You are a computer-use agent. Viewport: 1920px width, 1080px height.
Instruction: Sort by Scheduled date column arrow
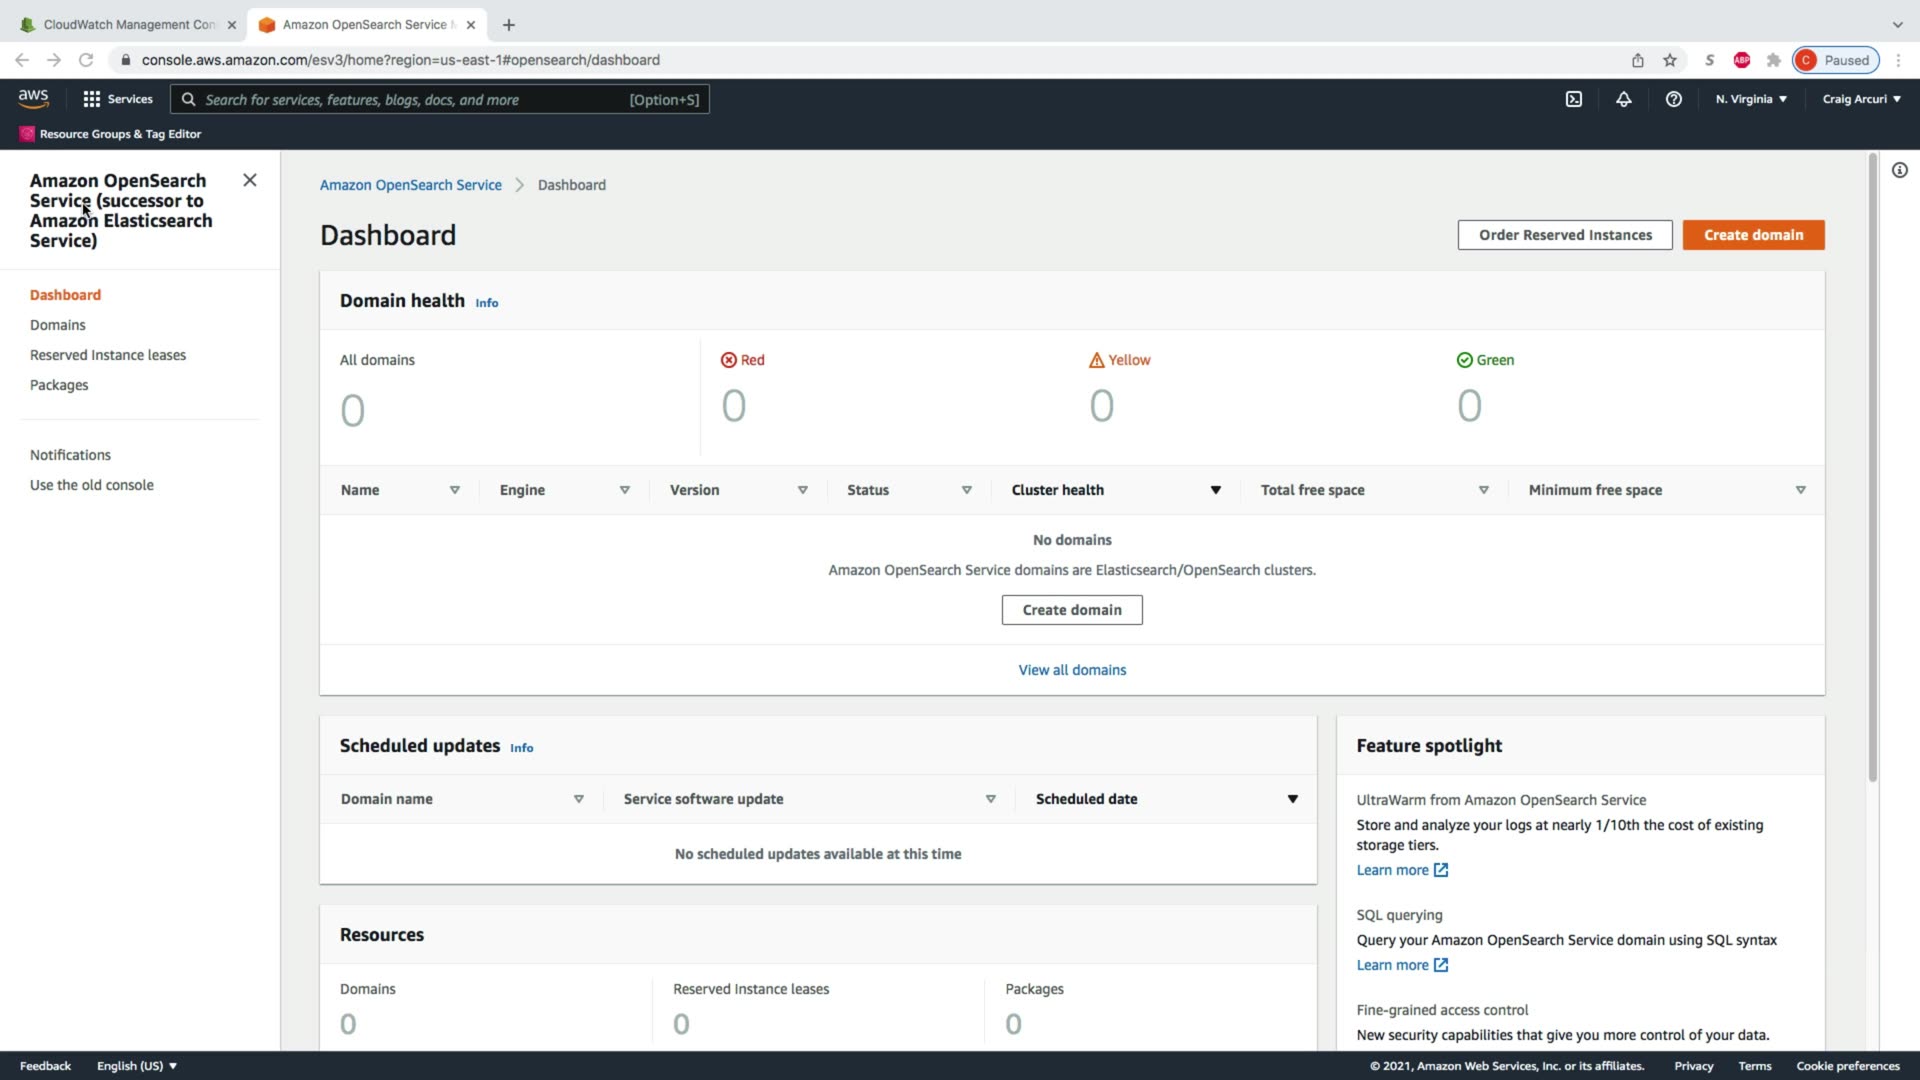(x=1293, y=799)
